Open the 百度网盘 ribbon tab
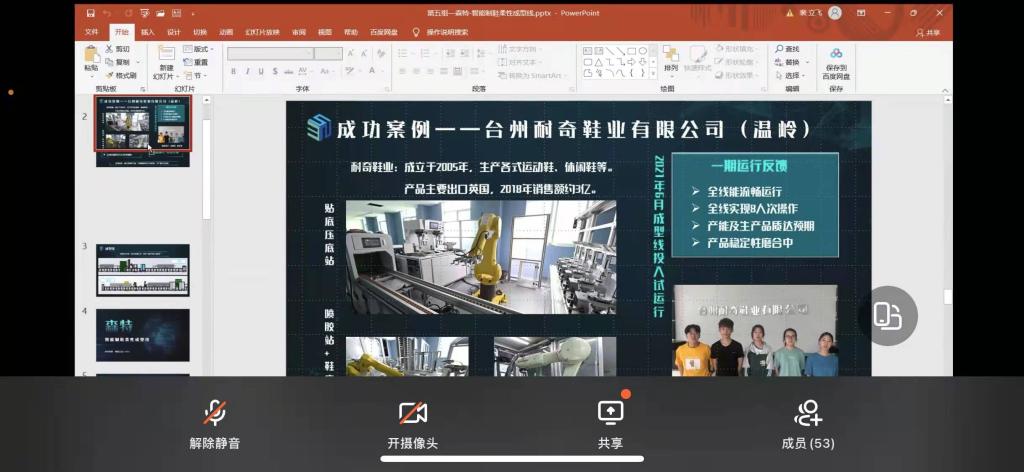 [x=384, y=32]
